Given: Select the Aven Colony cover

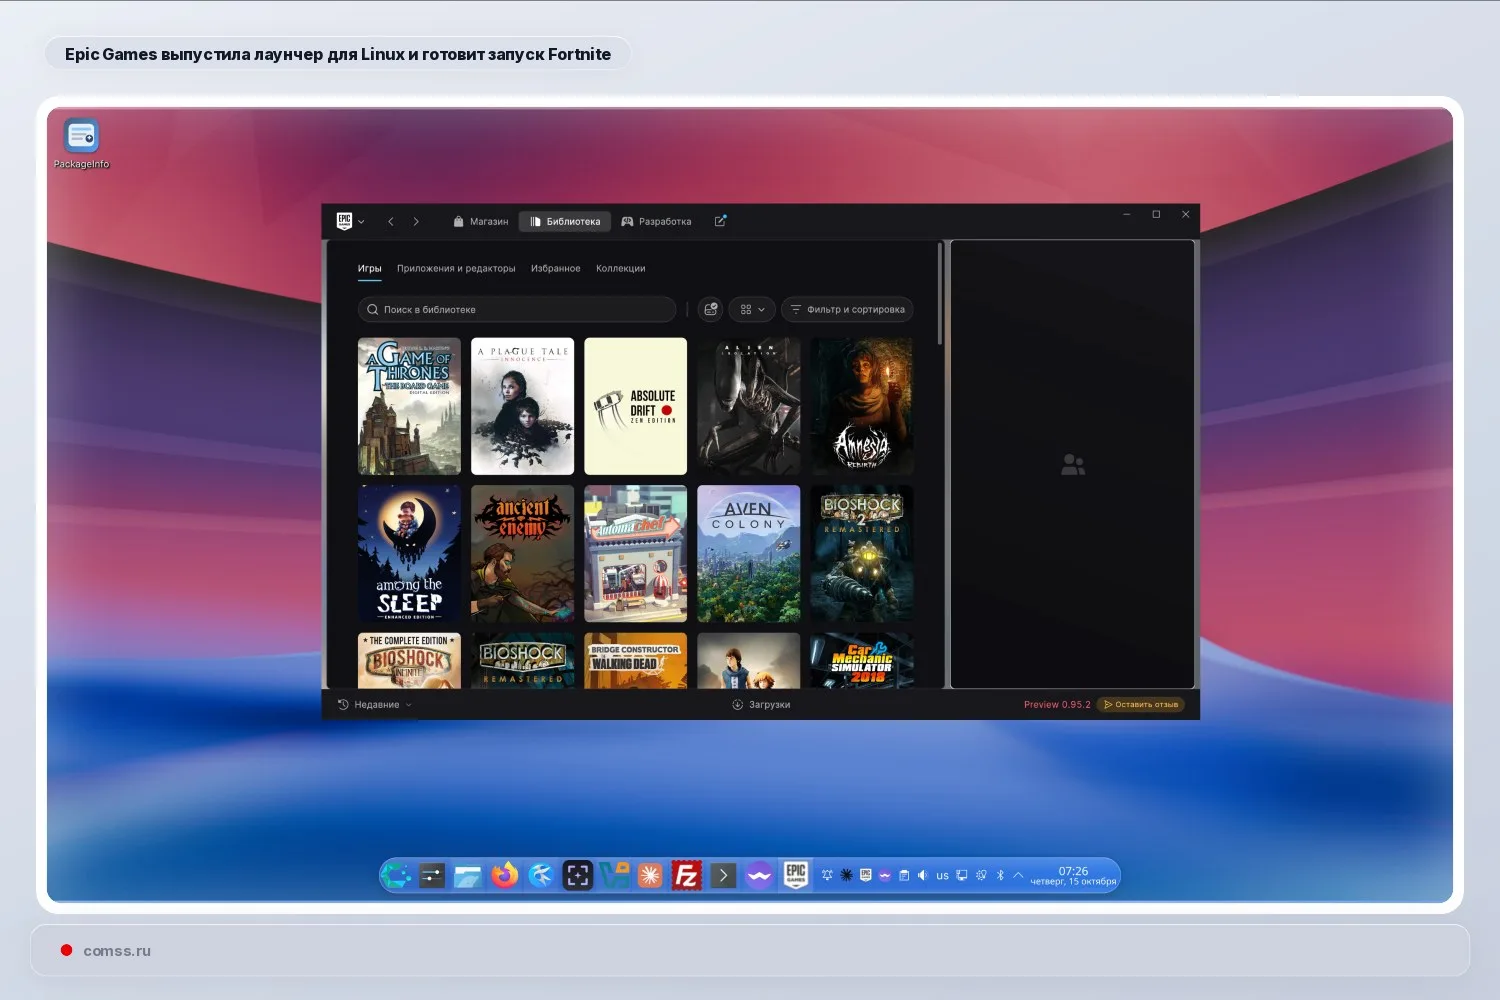Looking at the screenshot, I should [749, 554].
